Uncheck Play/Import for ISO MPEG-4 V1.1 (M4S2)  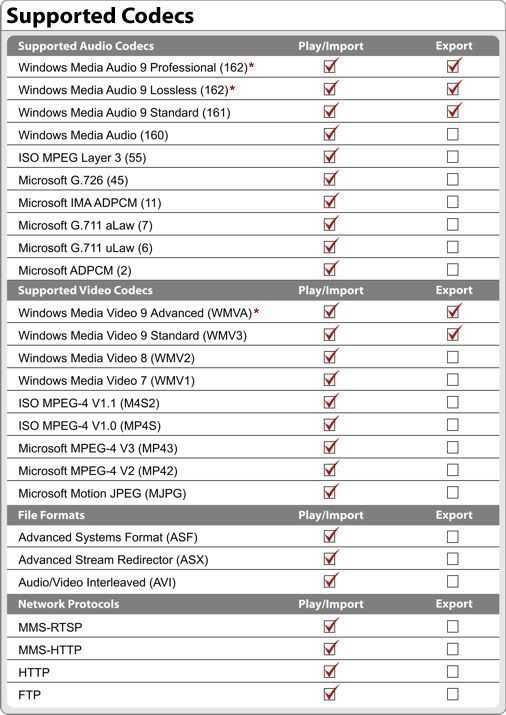point(330,402)
